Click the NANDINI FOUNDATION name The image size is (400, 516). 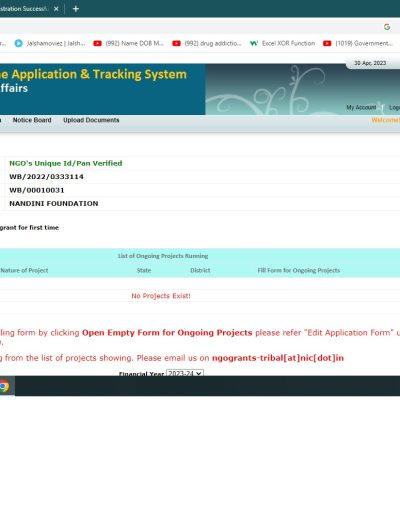coord(54,204)
